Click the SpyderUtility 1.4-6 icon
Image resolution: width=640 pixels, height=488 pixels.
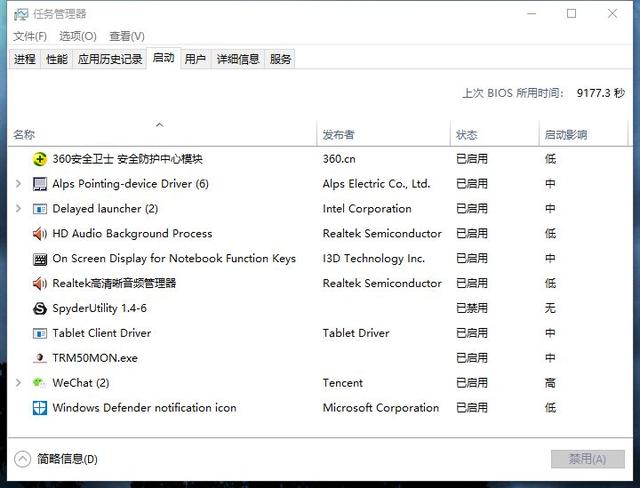click(40, 308)
